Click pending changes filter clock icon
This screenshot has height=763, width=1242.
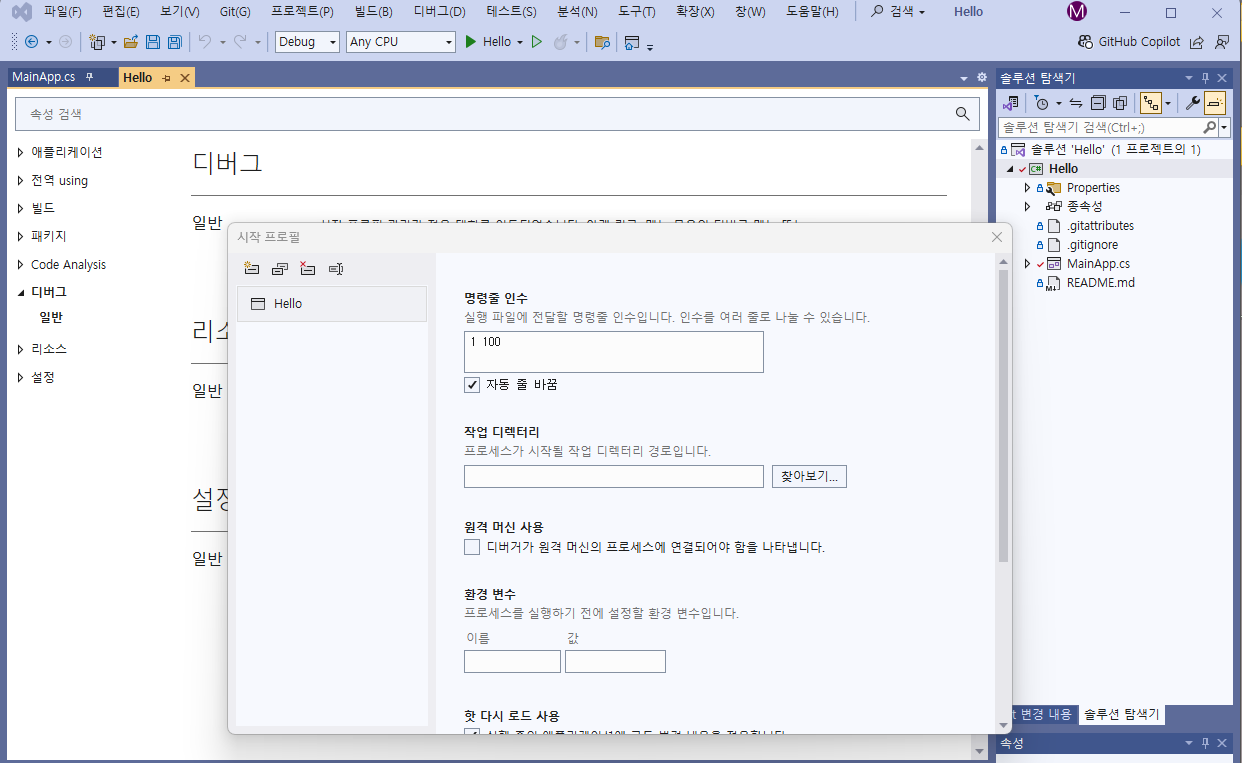click(1041, 103)
